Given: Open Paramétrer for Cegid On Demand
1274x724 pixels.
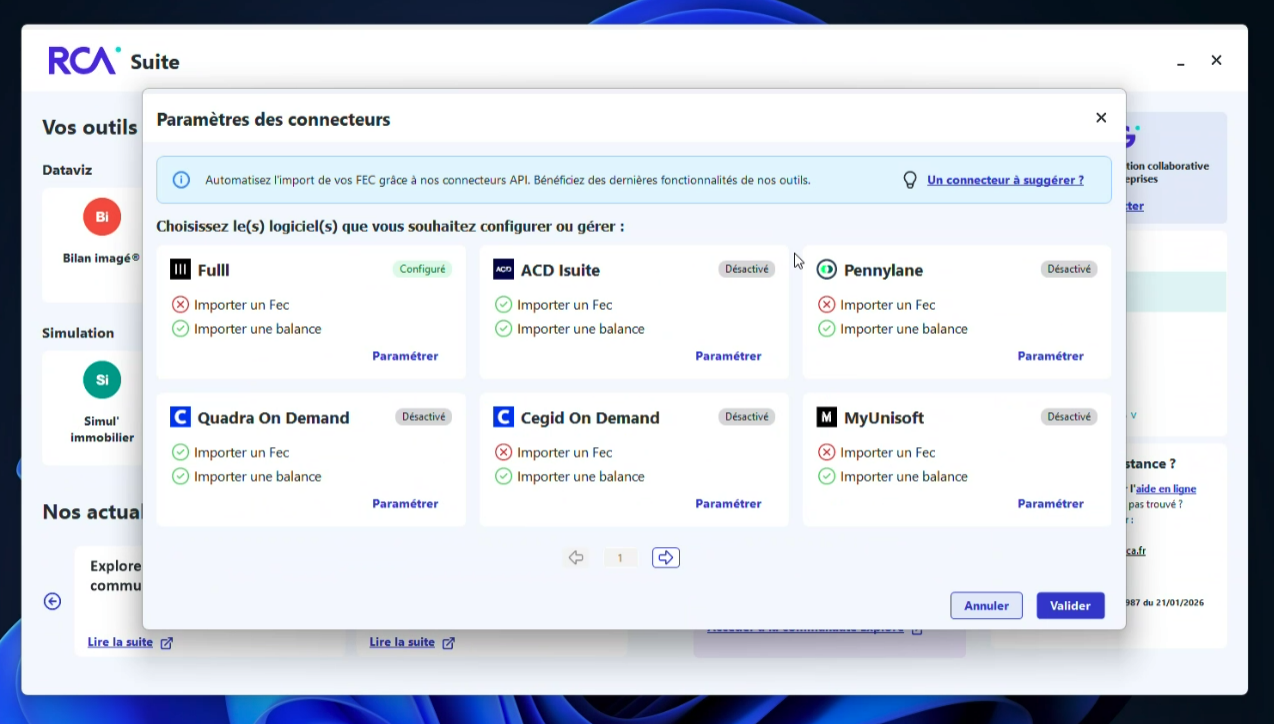Looking at the screenshot, I should click(728, 504).
